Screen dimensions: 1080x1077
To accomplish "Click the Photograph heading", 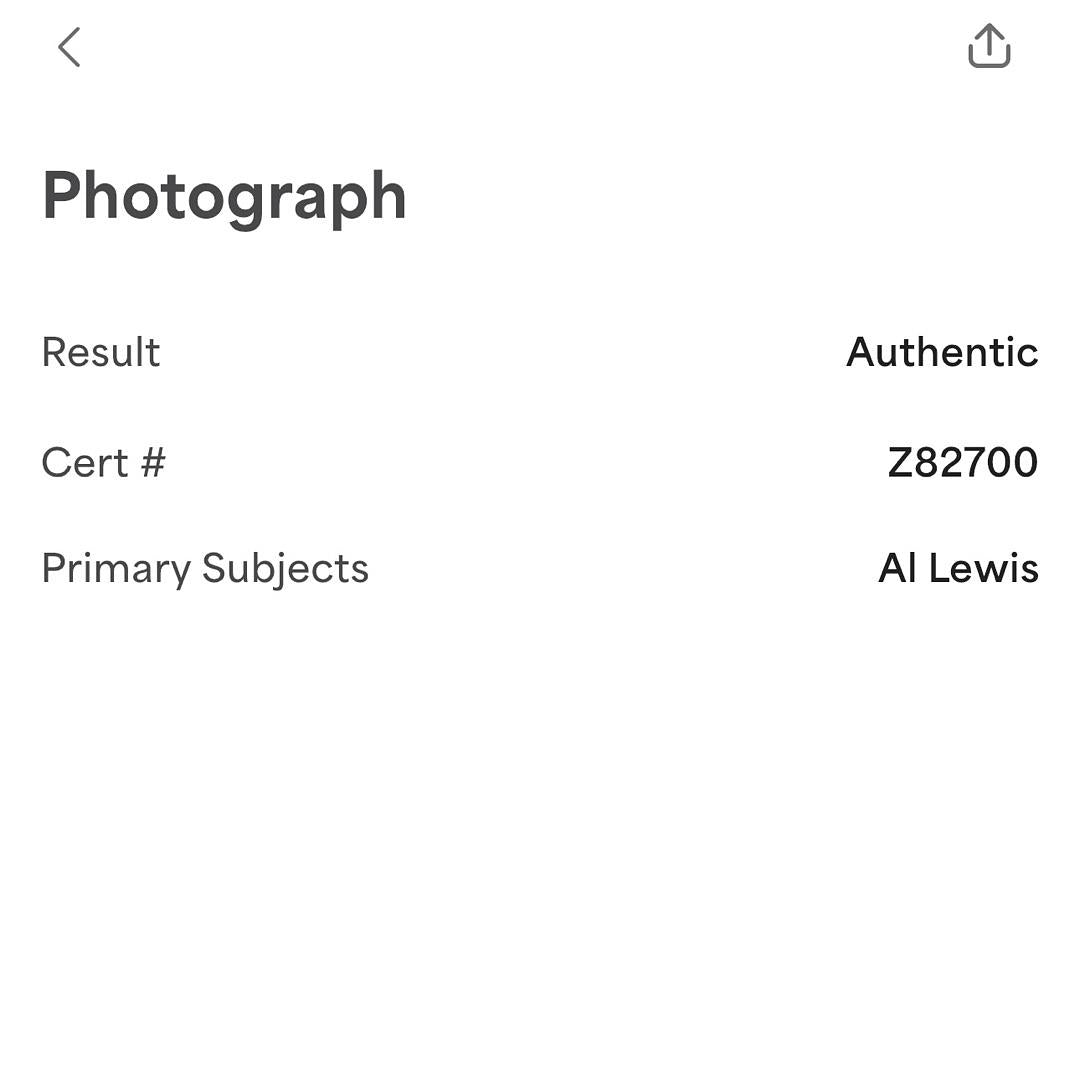I will tap(224, 196).
